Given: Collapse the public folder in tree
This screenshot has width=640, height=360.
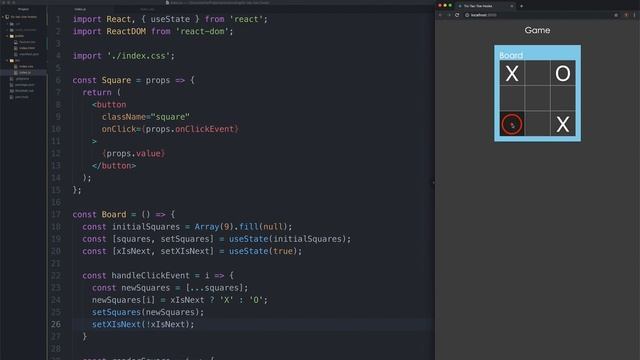Looking at the screenshot, I should 7,36.
